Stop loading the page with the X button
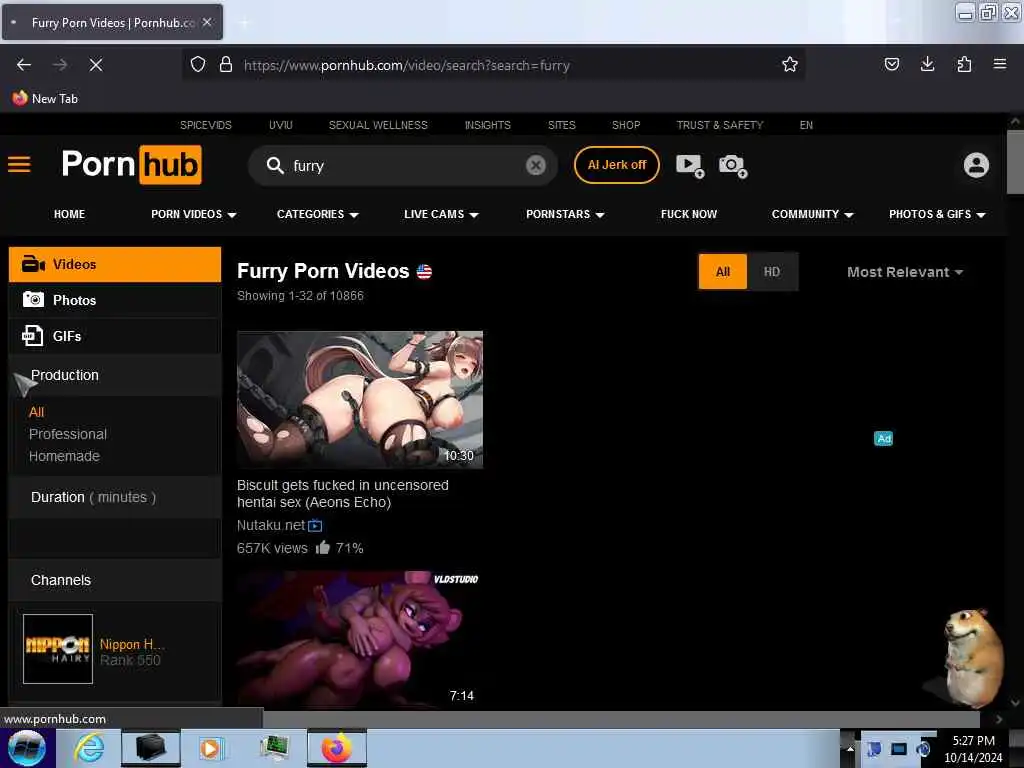The height and width of the screenshot is (768, 1024). click(x=96, y=65)
